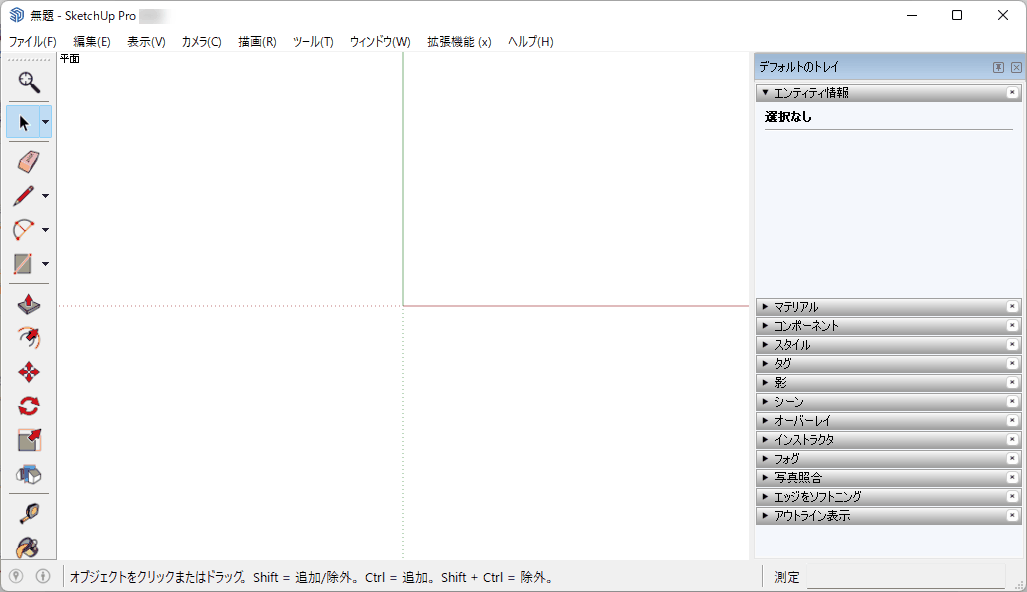Toggle auto-hide pin on default tray

point(998,67)
